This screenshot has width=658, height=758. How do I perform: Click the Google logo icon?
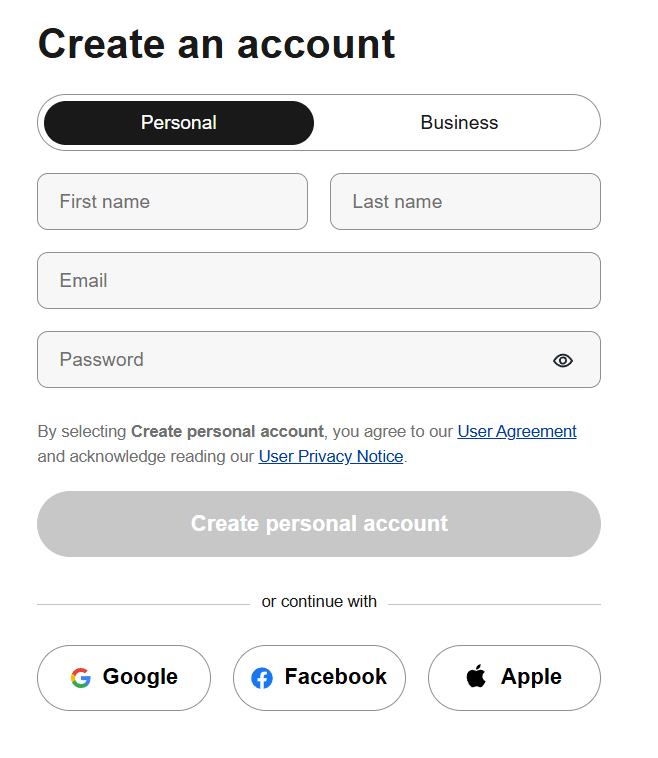[81, 678]
